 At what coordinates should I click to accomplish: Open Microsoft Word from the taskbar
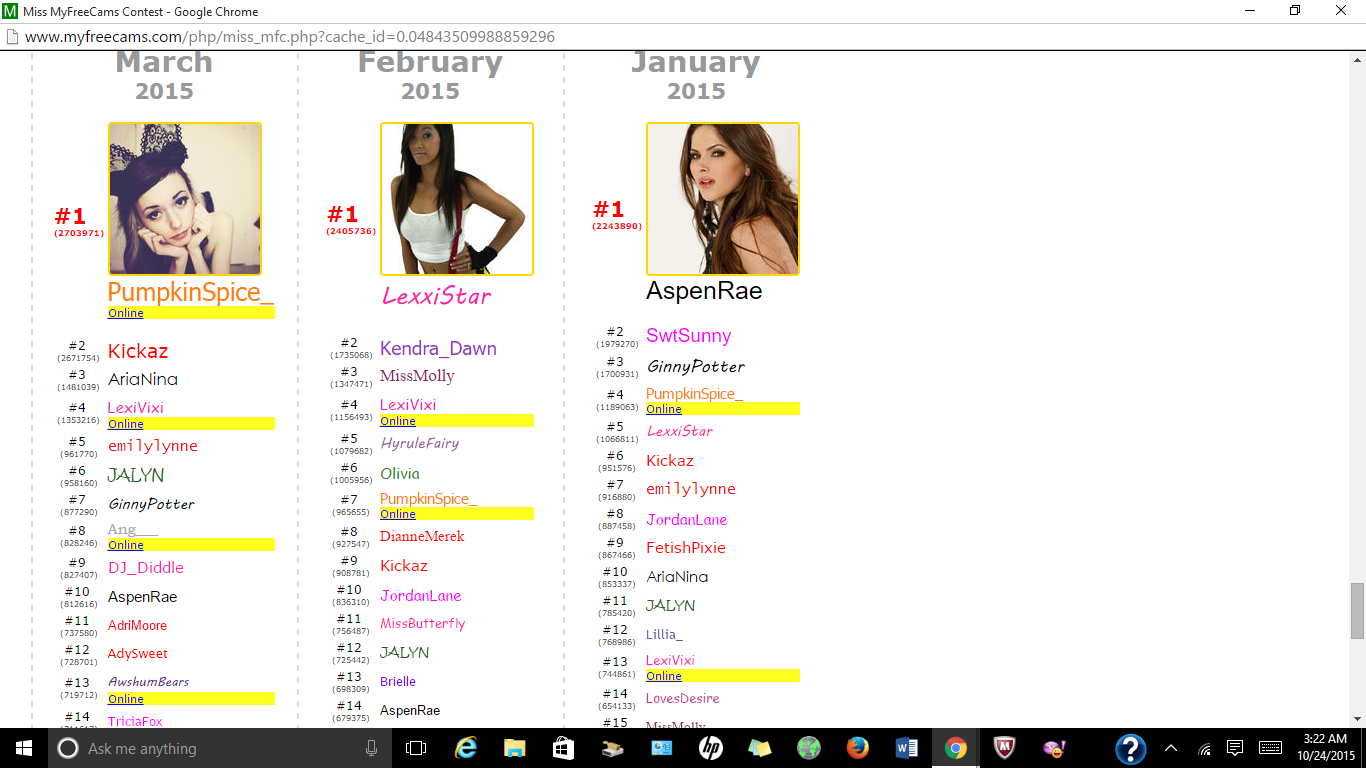907,748
